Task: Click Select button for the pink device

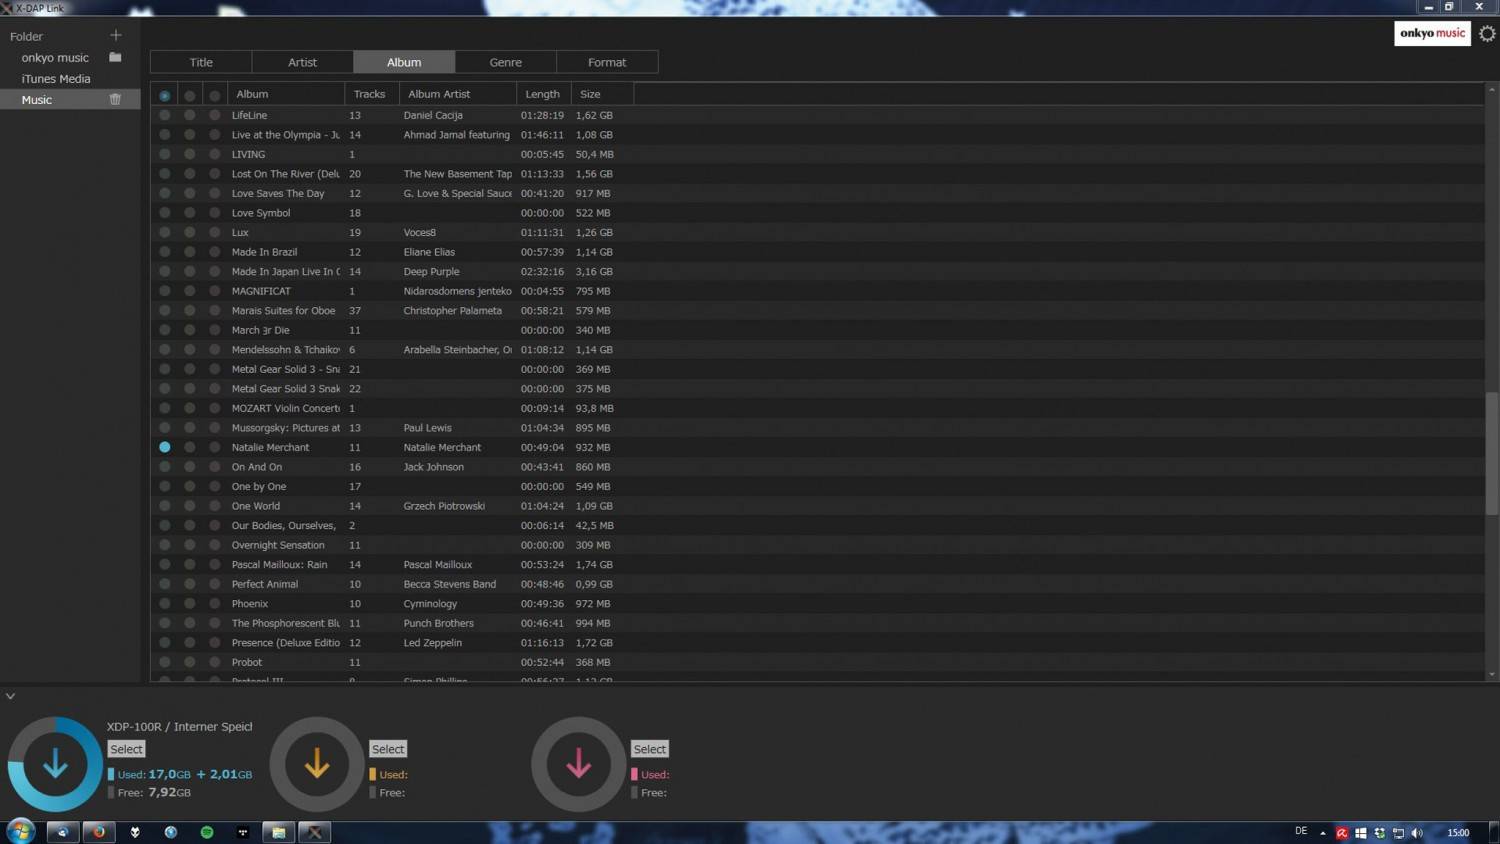Action: pos(649,749)
